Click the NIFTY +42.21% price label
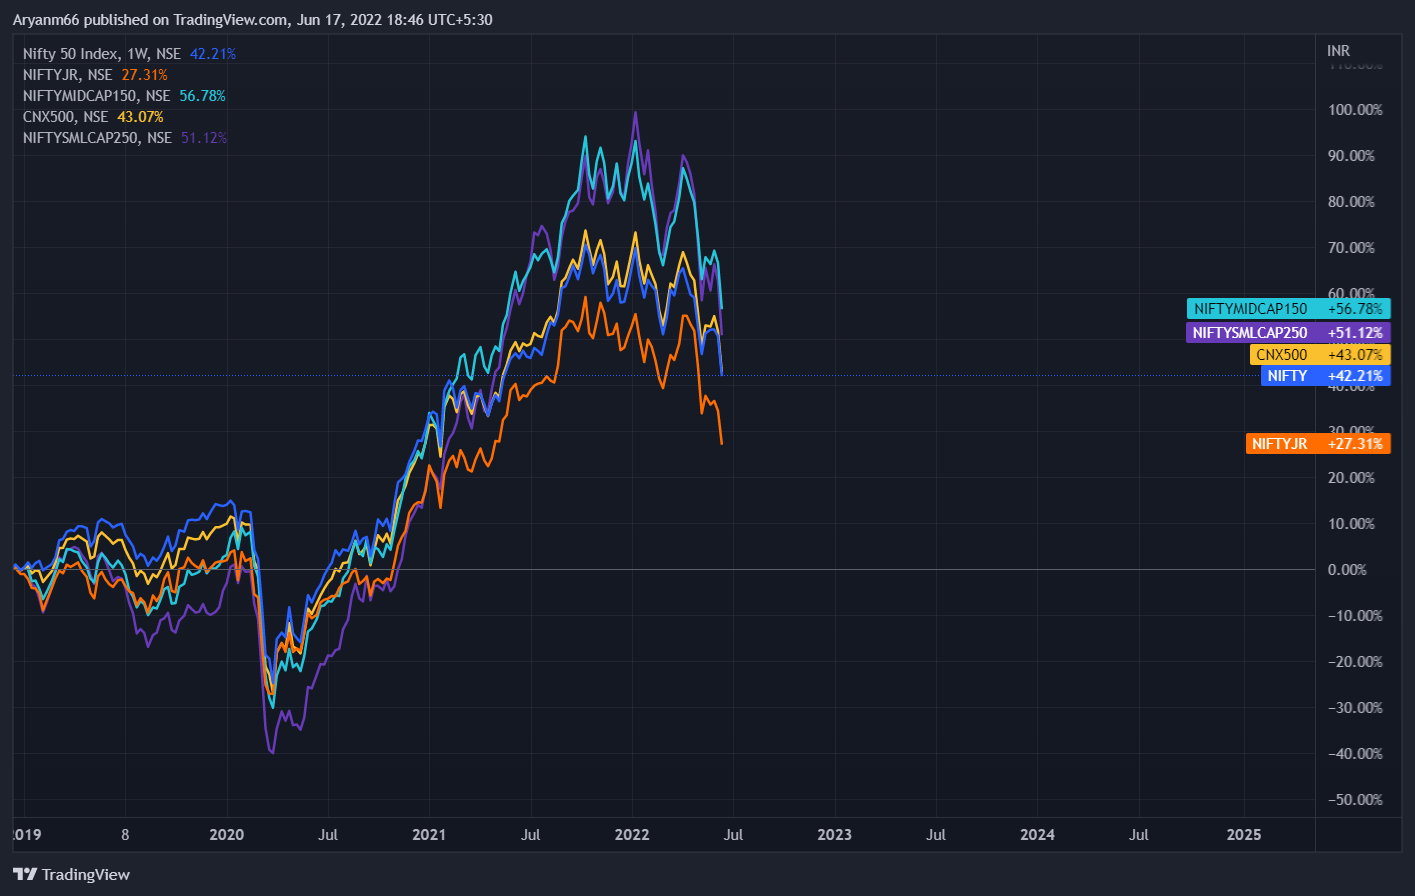Viewport: 1415px width, 896px height. point(1326,376)
